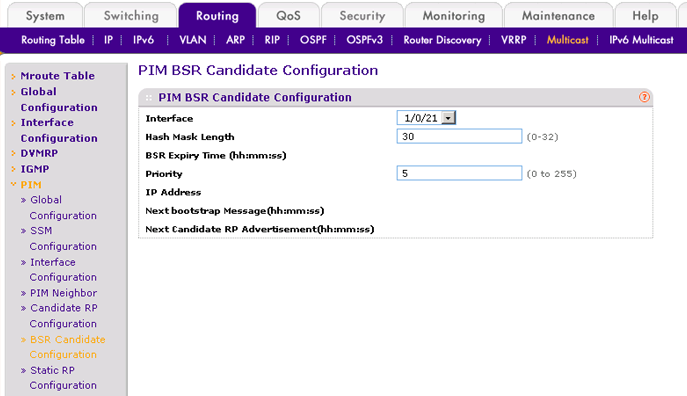
Task: Expand IGMP in the sidebar
Action: 35,169
